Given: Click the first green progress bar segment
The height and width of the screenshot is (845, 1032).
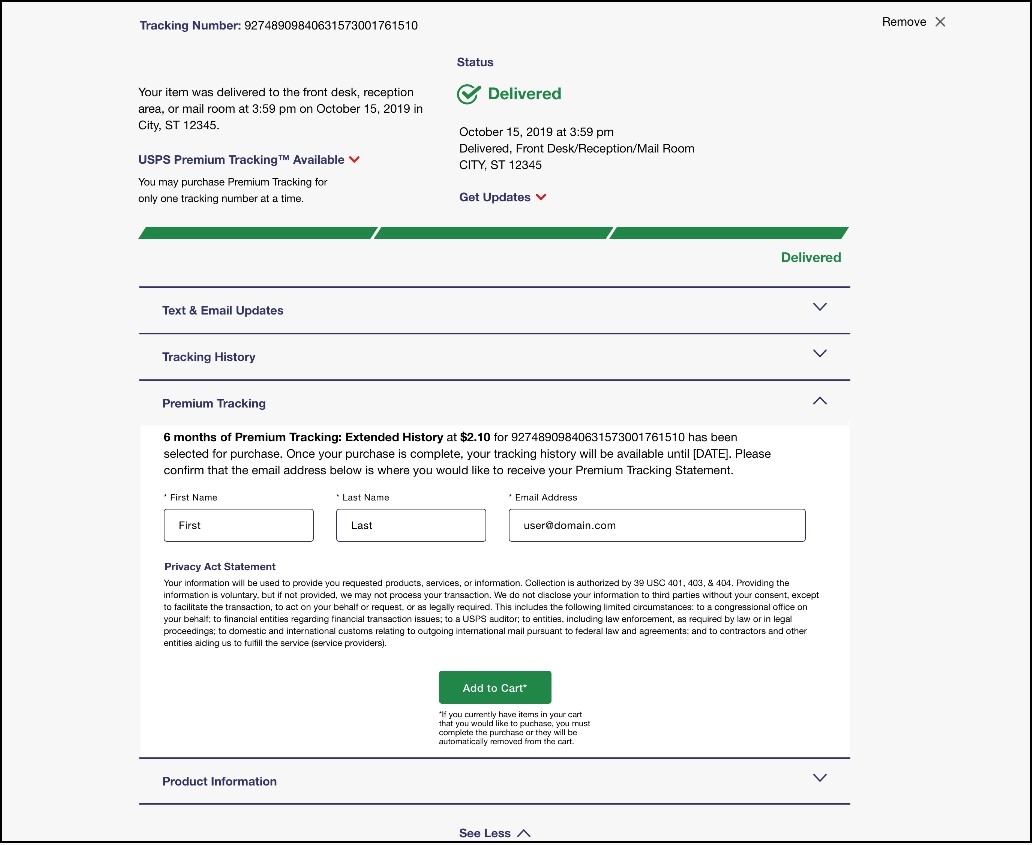Looking at the screenshot, I should [258, 233].
